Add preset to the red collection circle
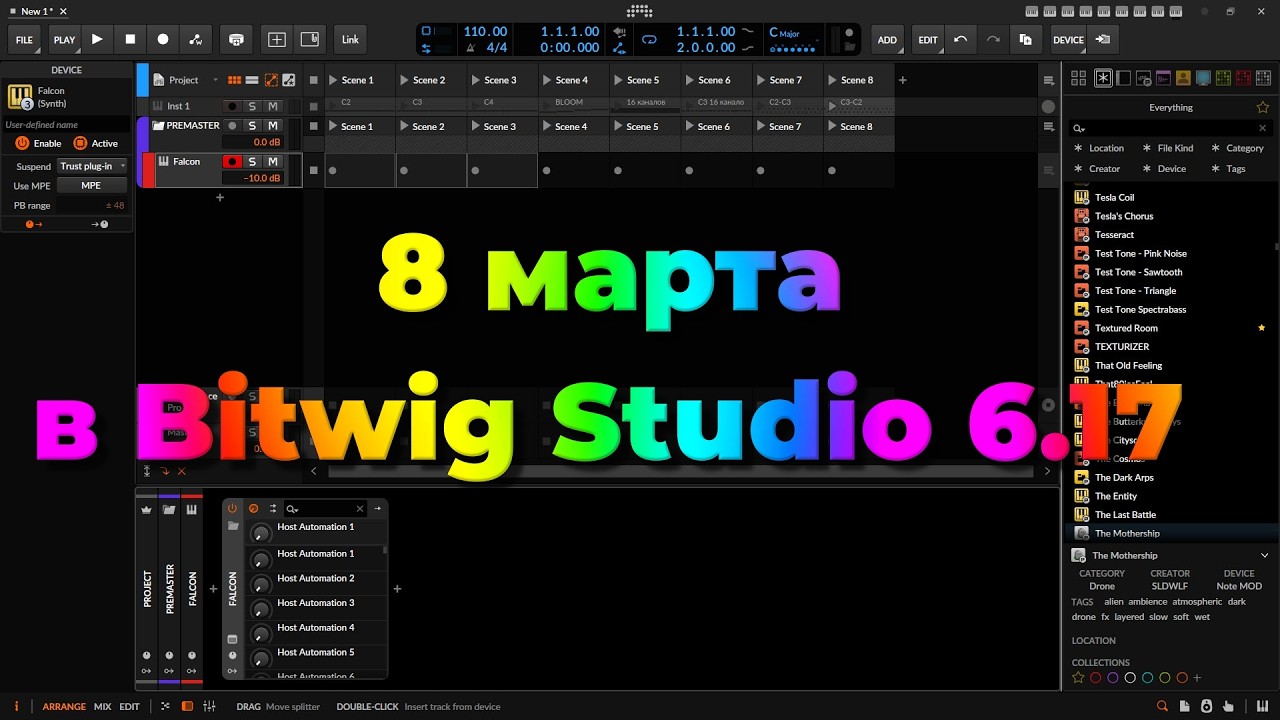The width and height of the screenshot is (1280, 720). (1095, 678)
